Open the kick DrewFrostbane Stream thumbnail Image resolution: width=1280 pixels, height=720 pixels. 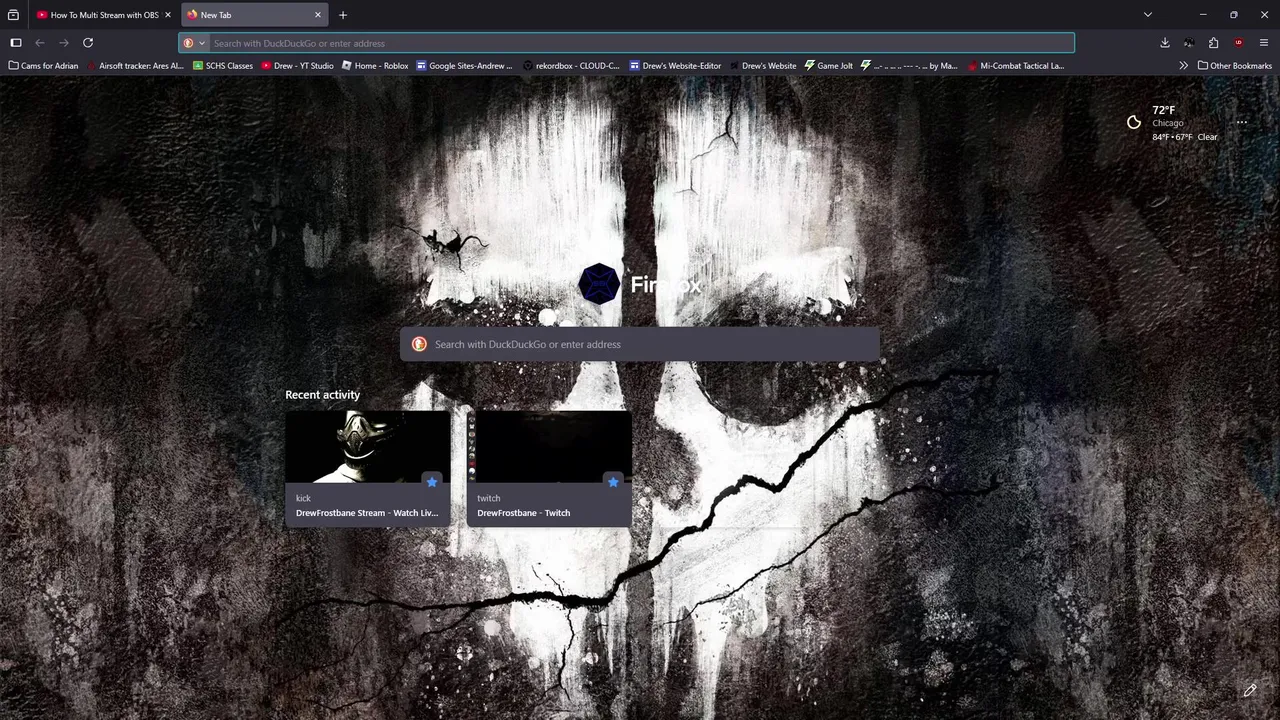pyautogui.click(x=368, y=446)
